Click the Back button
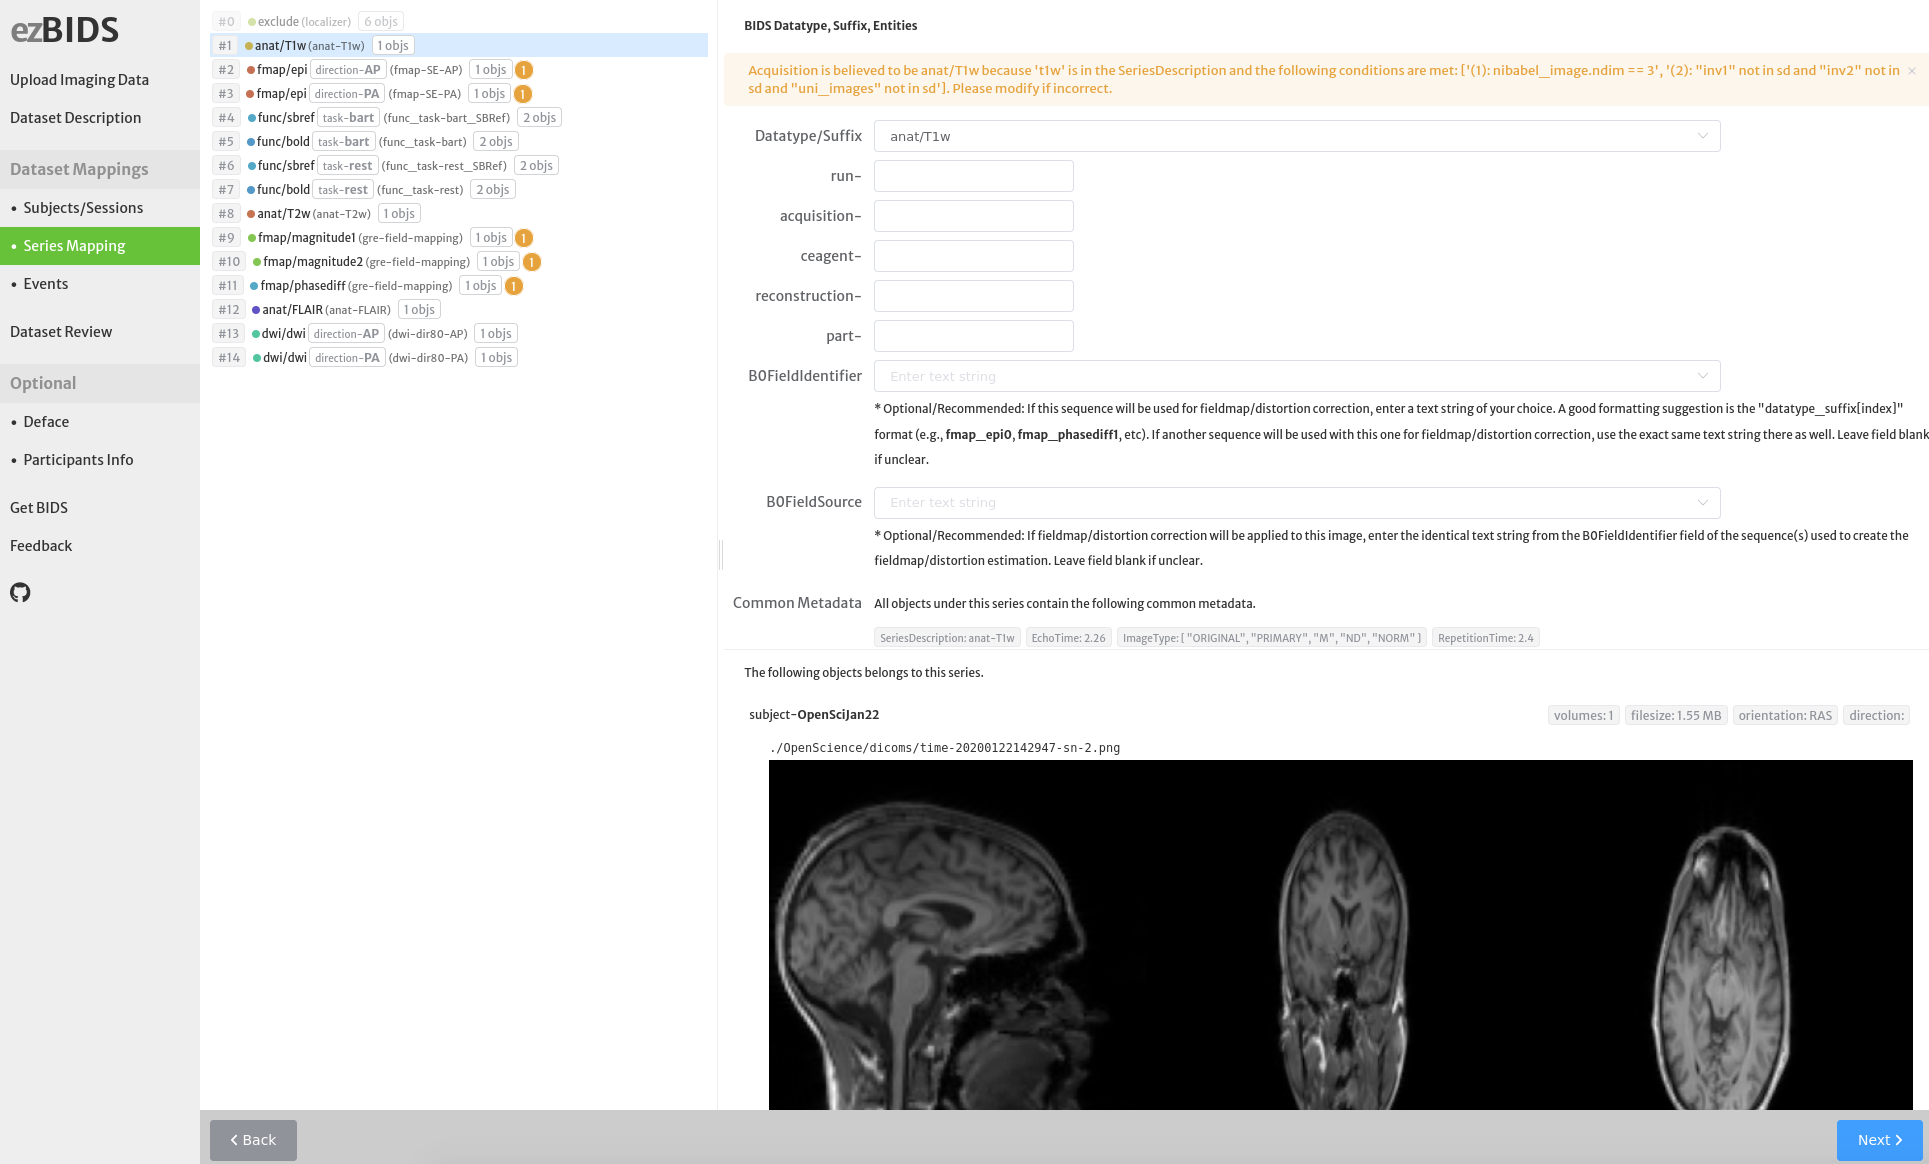 point(253,1140)
